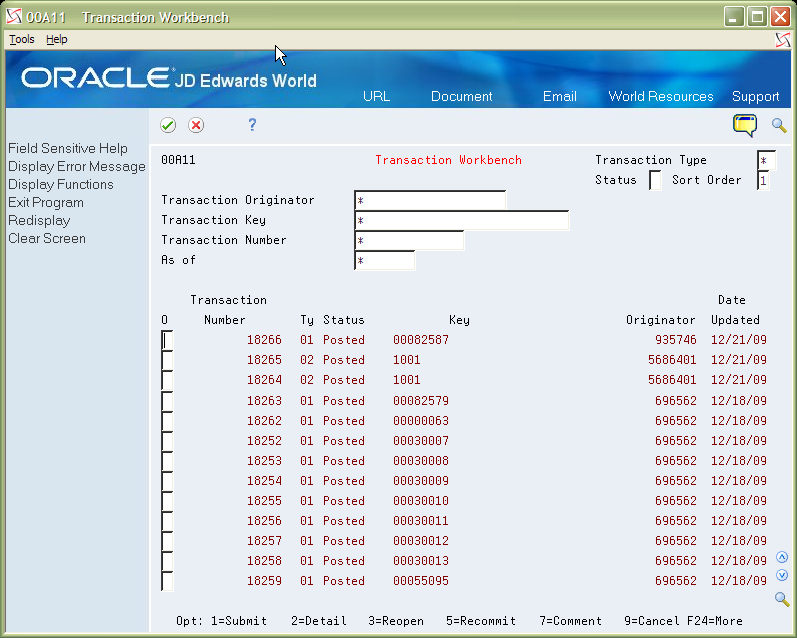
Task: Click the scroll down arrow icon
Action: pos(782,575)
